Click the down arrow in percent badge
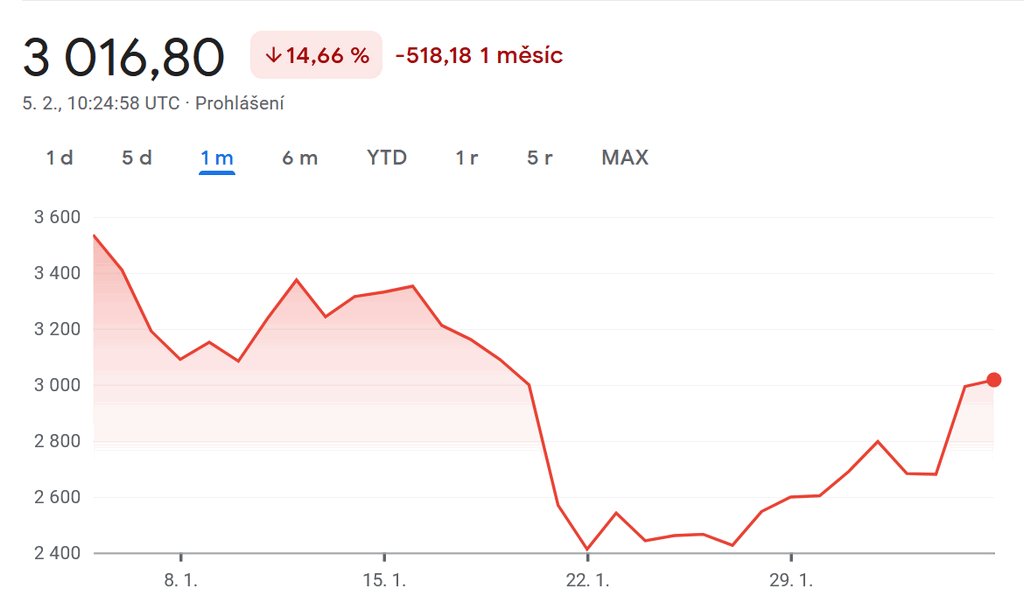The image size is (1024, 603). [273, 56]
